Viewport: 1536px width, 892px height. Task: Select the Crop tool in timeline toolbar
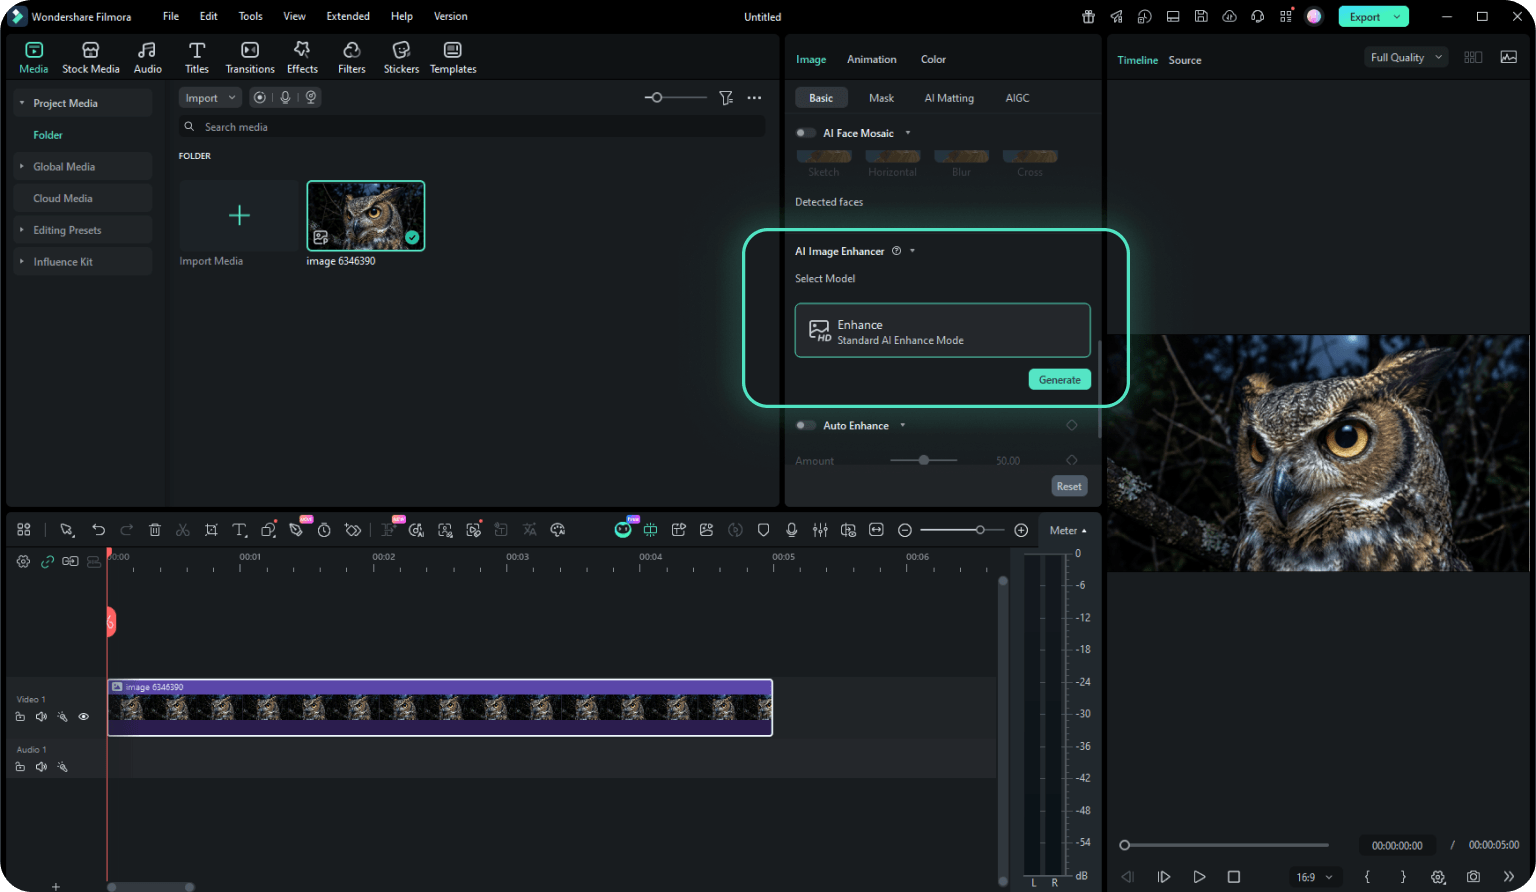[x=211, y=530]
